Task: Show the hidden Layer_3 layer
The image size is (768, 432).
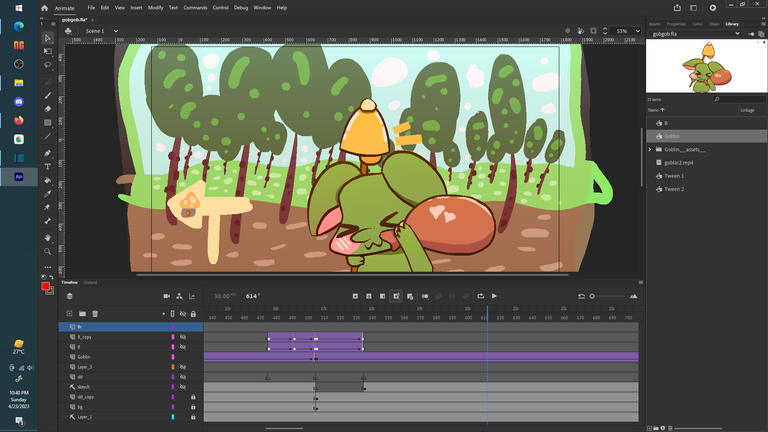Action: point(183,367)
